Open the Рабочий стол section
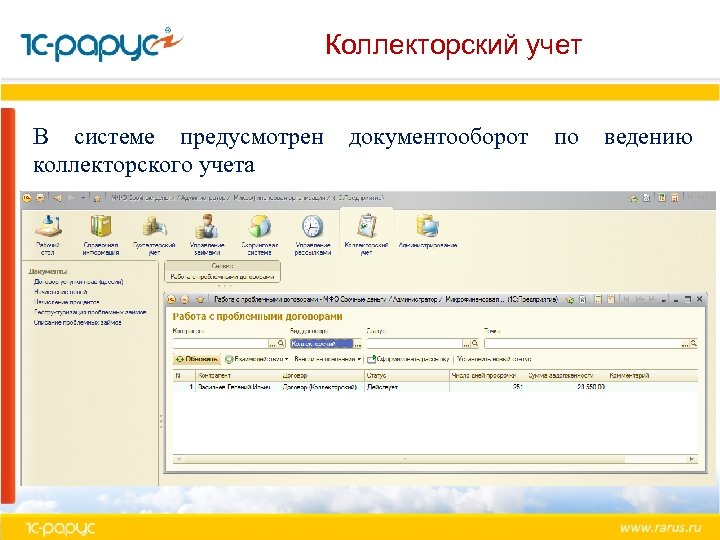The width and height of the screenshot is (720, 540). (48, 235)
